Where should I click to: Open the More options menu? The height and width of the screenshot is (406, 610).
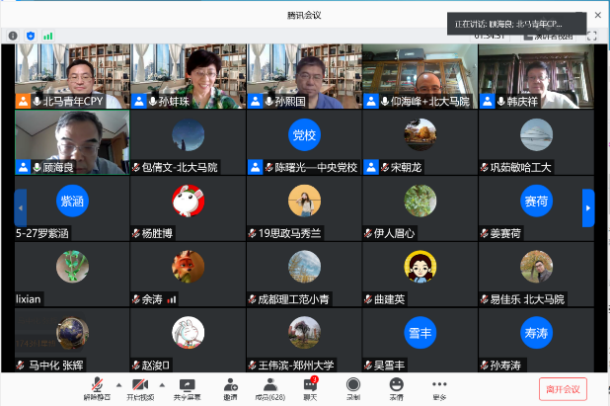pyautogui.click(x=439, y=386)
